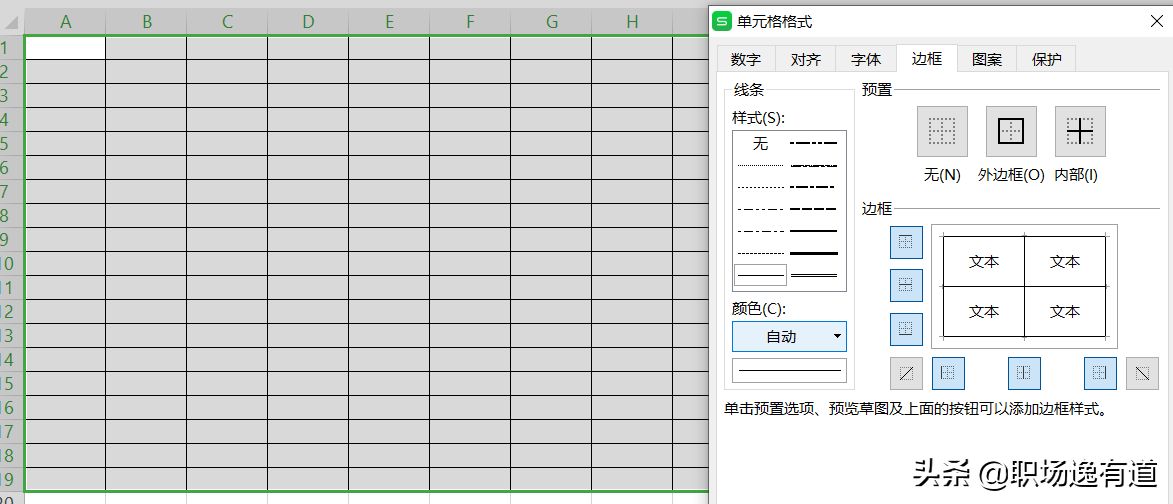Open the 颜色(C) color dropdown showing 自动
The width and height of the screenshot is (1173, 504).
point(789,336)
